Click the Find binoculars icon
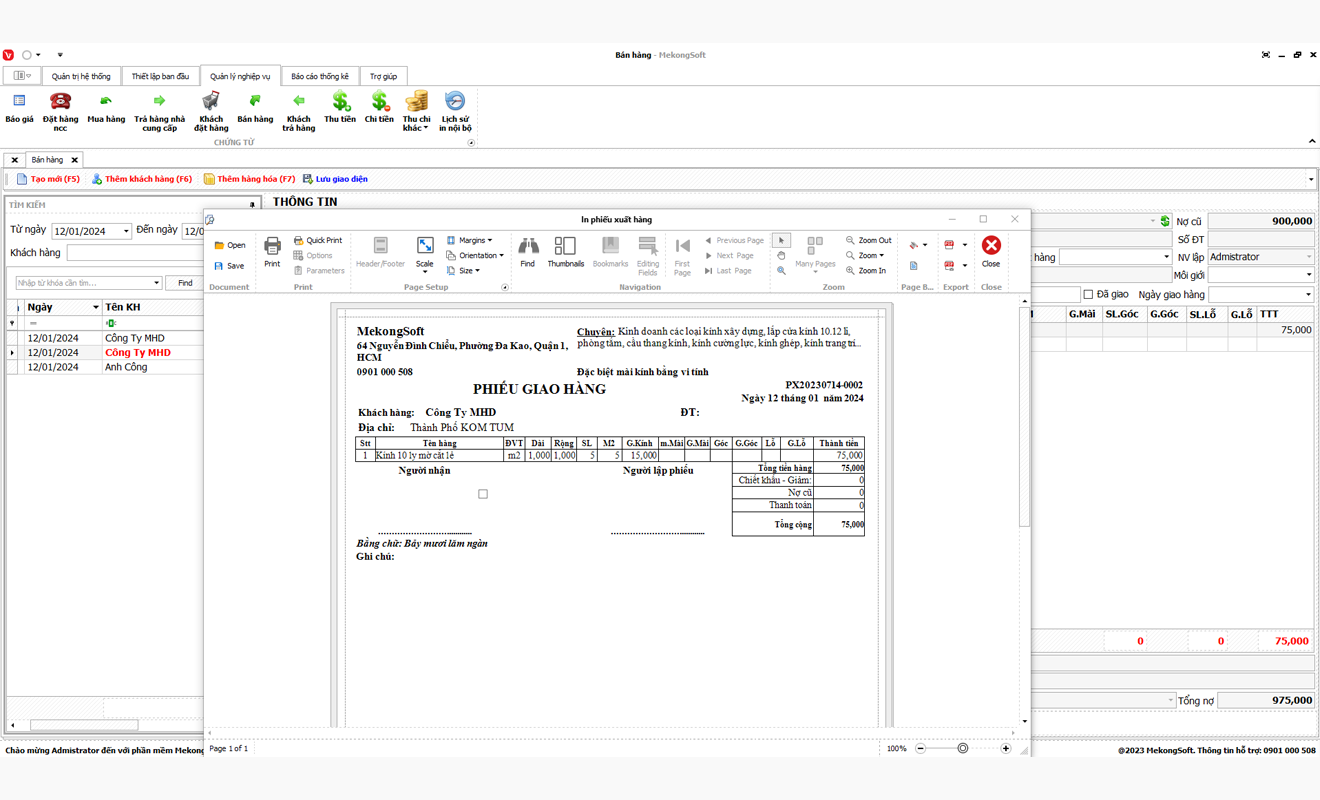The image size is (1320, 800). (528, 250)
